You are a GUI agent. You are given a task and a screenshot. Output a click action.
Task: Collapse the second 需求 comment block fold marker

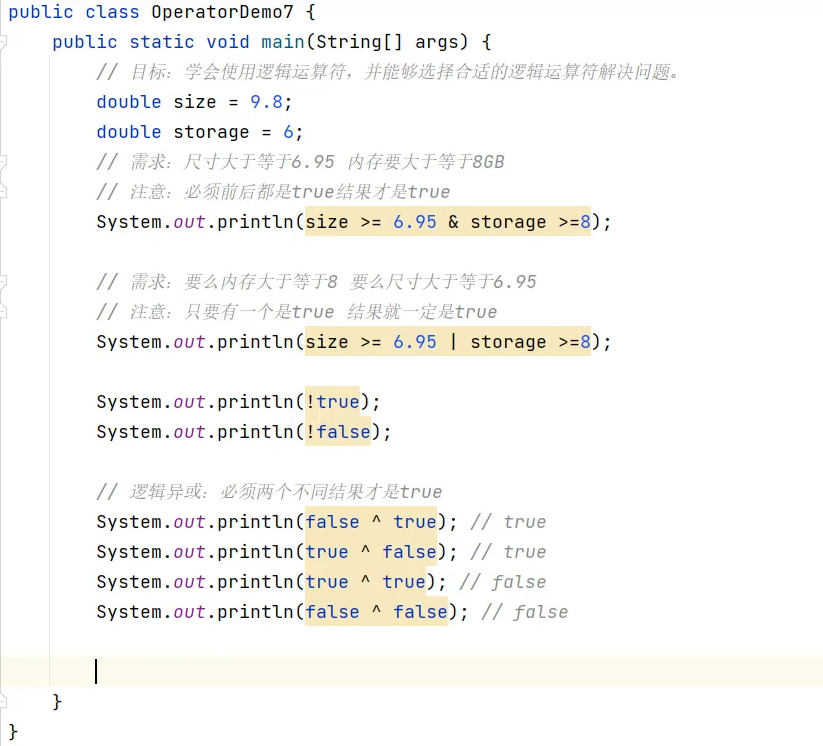tap(3, 282)
